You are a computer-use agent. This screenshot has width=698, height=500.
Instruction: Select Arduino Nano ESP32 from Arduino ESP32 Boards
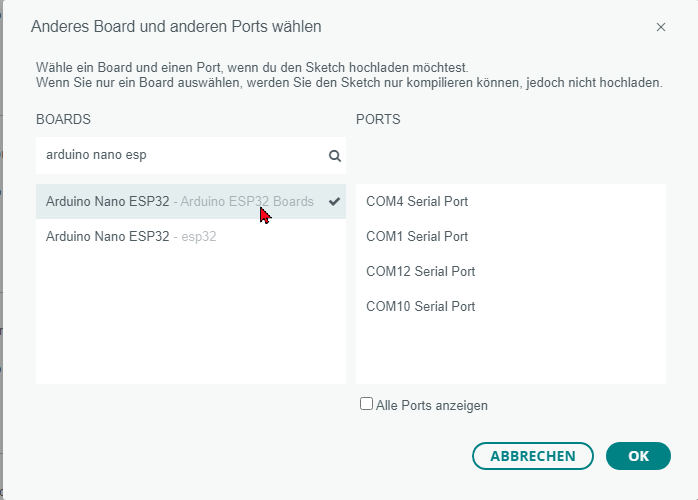pyautogui.click(x=191, y=201)
